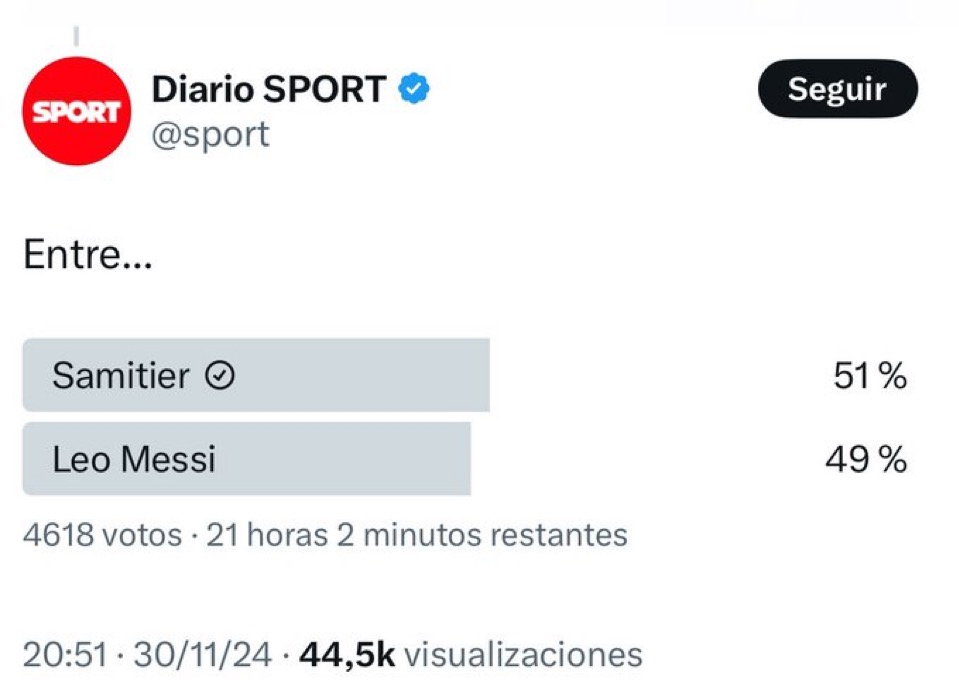The image size is (959, 700).
Task: Click the tweet text Entre...
Action: tap(87, 256)
